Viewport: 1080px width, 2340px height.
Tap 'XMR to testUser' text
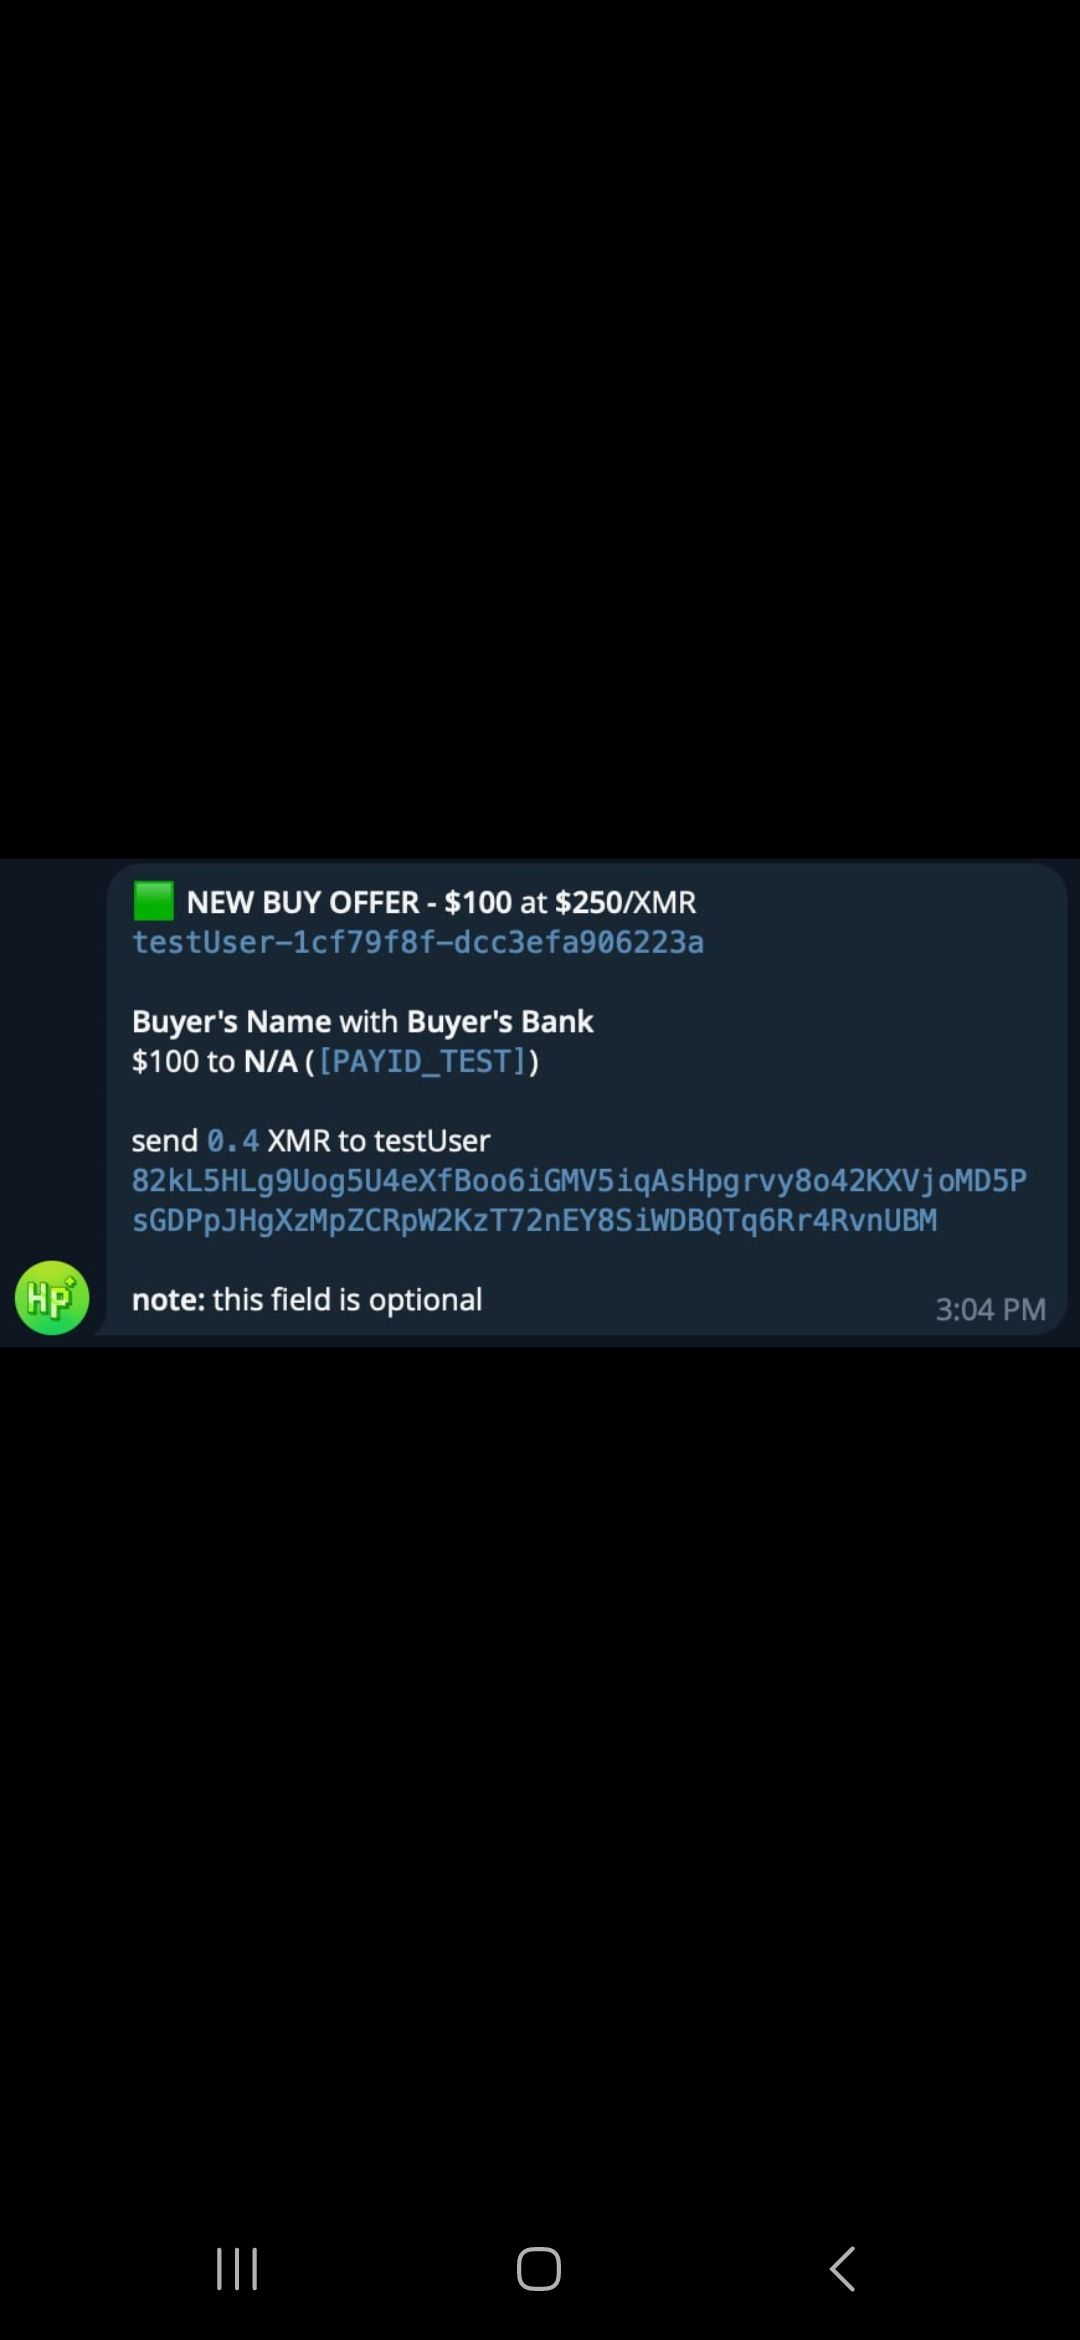(378, 1140)
